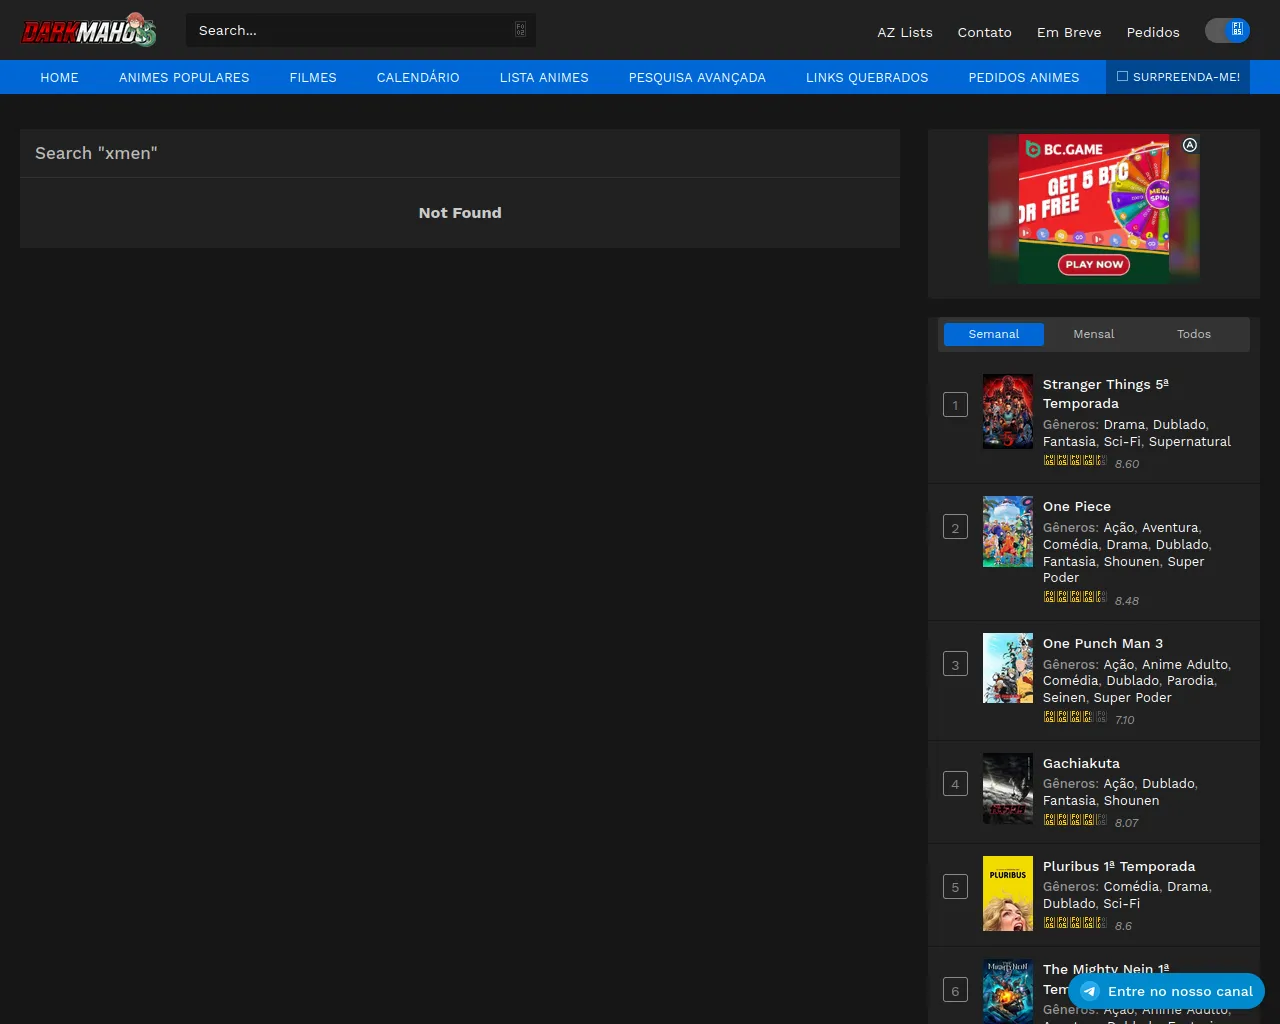The image size is (1280, 1024).
Task: Click the Telegram icon in channel button
Action: pos(1090,991)
